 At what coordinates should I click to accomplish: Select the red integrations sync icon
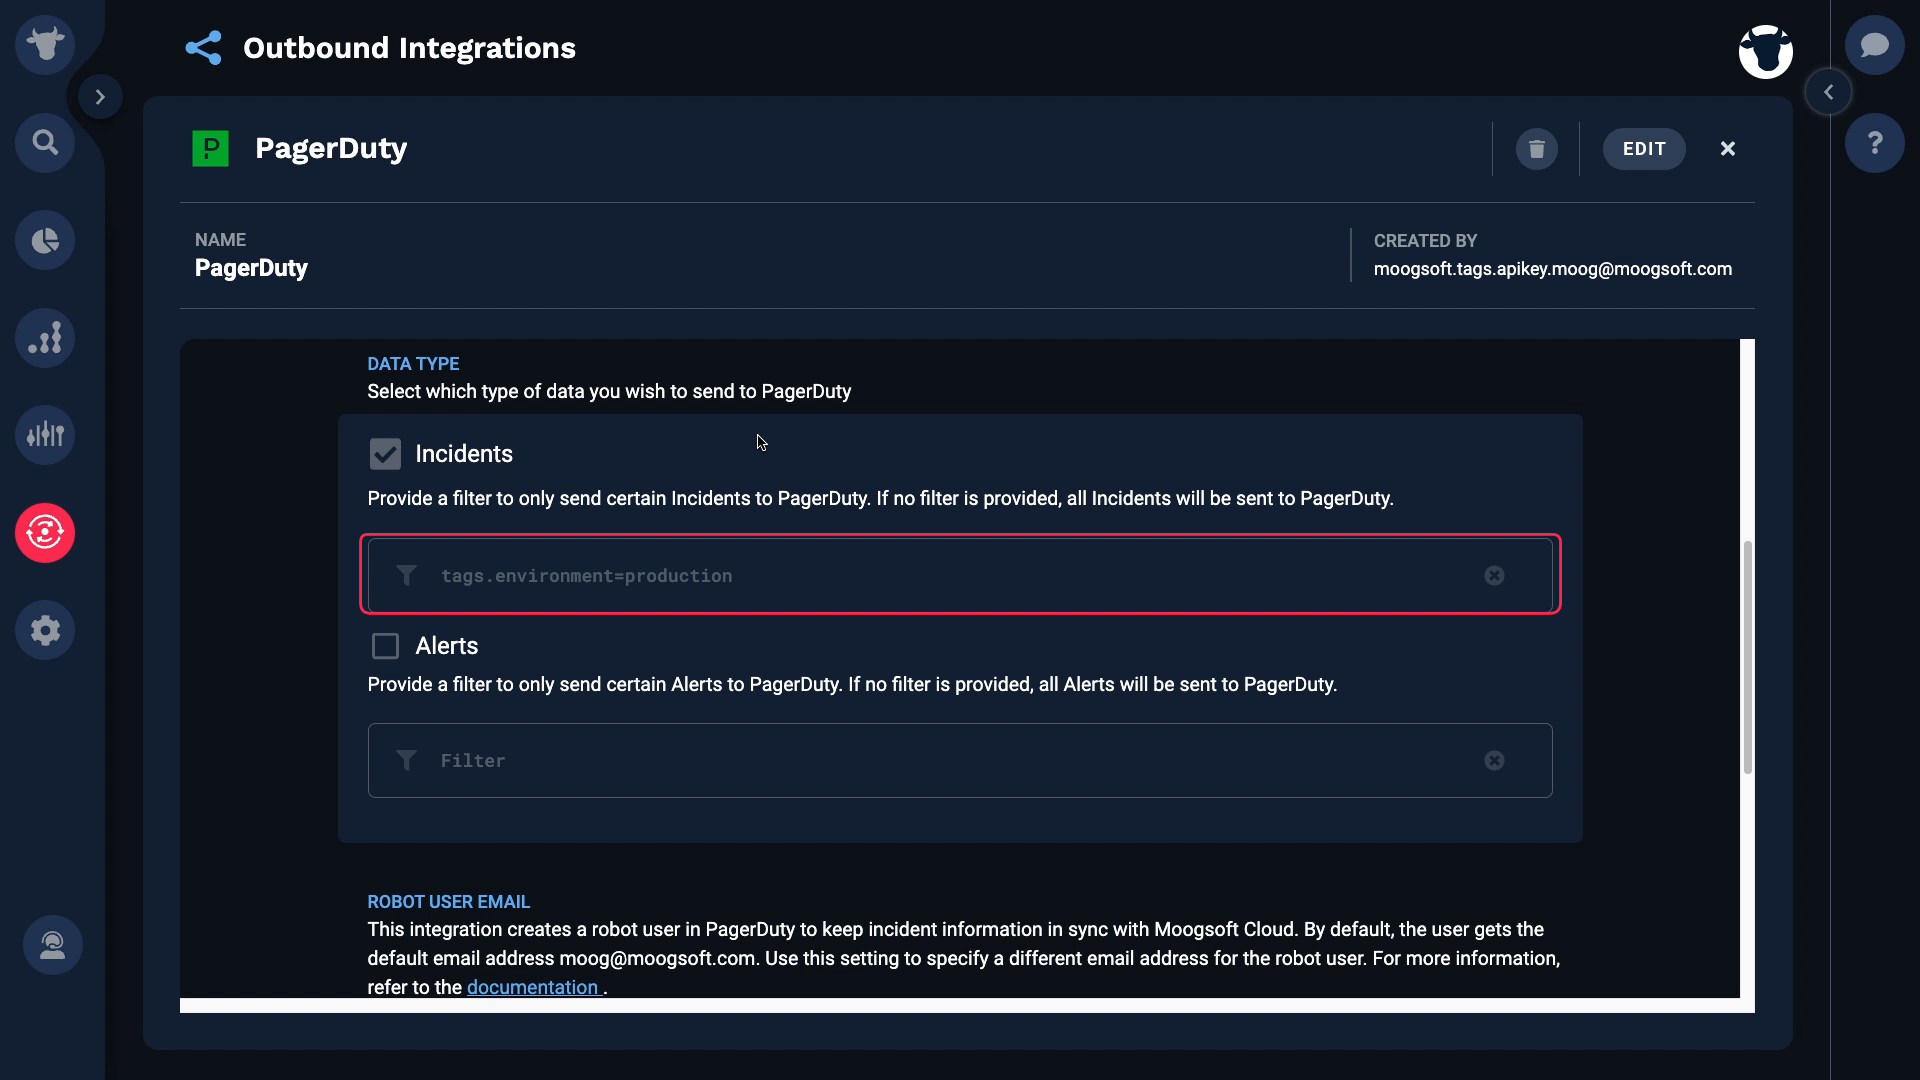[45, 533]
